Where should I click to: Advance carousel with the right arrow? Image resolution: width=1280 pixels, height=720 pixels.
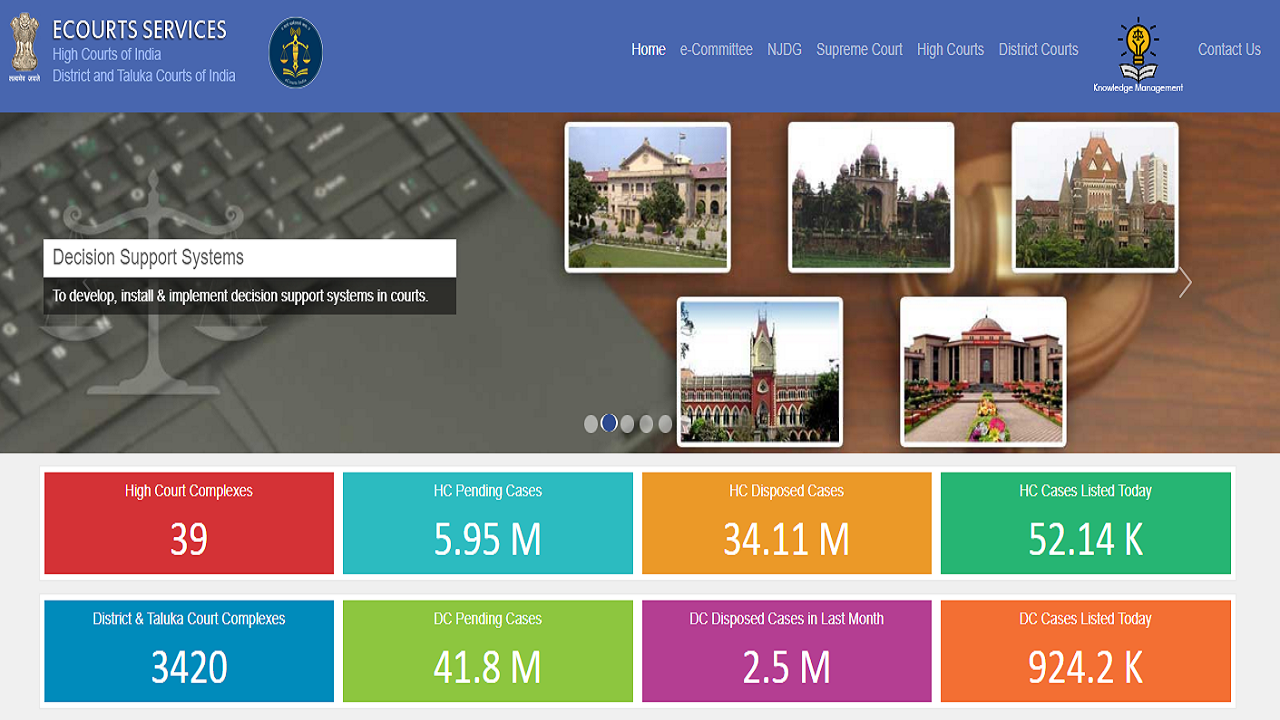(1185, 283)
